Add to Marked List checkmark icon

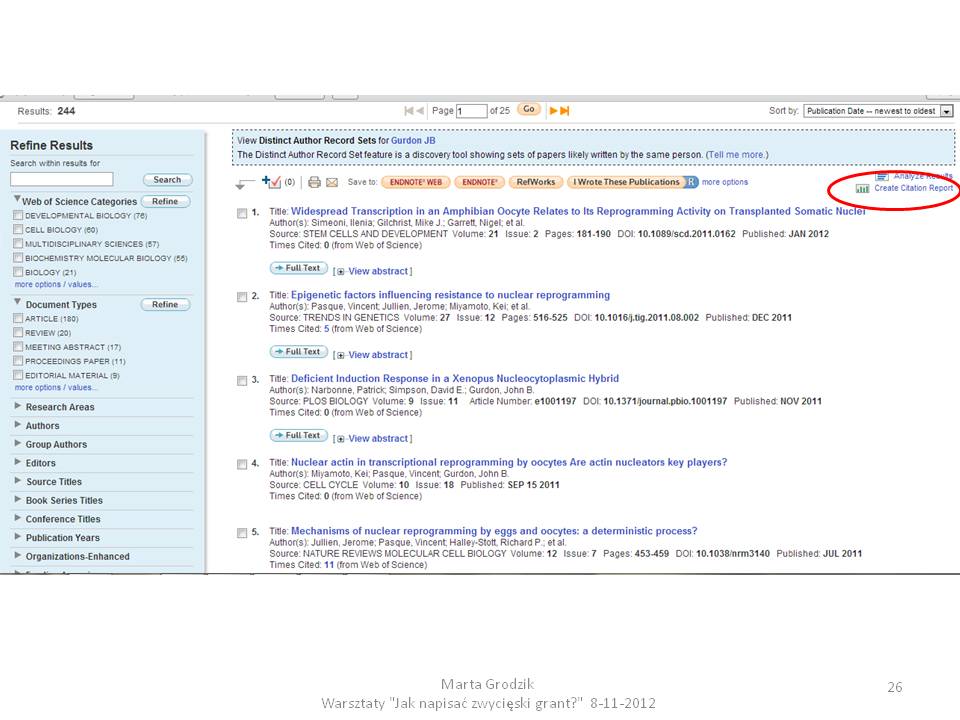pos(271,182)
